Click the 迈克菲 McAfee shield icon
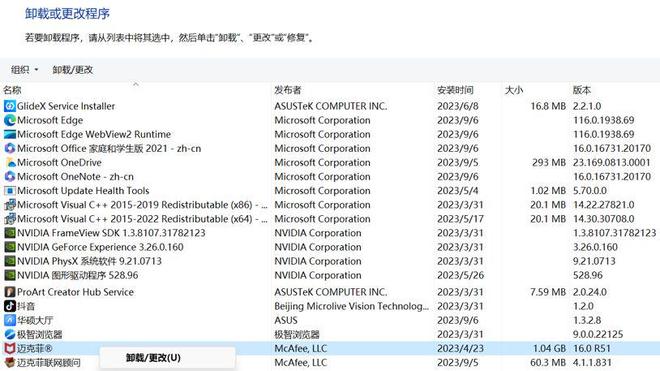660x371 pixels. click(x=10, y=349)
